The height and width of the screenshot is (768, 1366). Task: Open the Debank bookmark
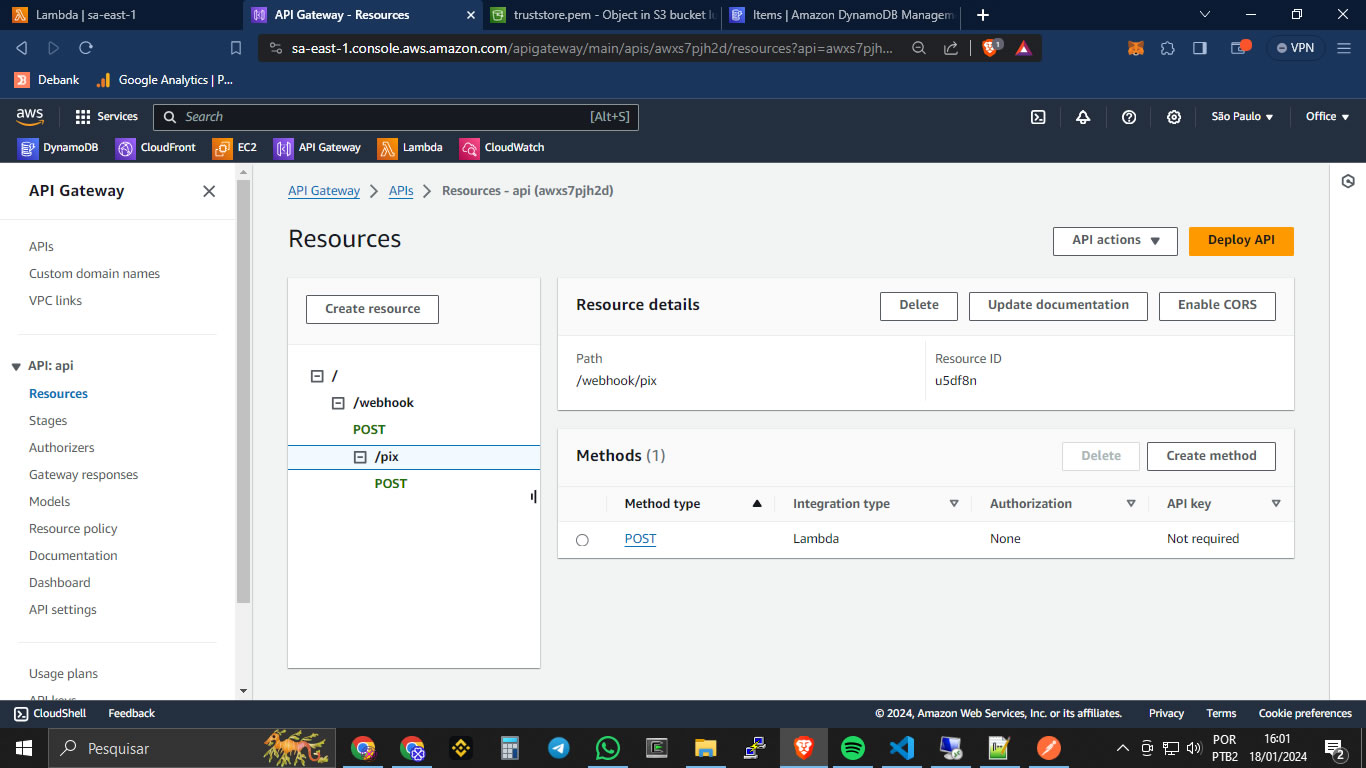pyautogui.click(x=47, y=80)
